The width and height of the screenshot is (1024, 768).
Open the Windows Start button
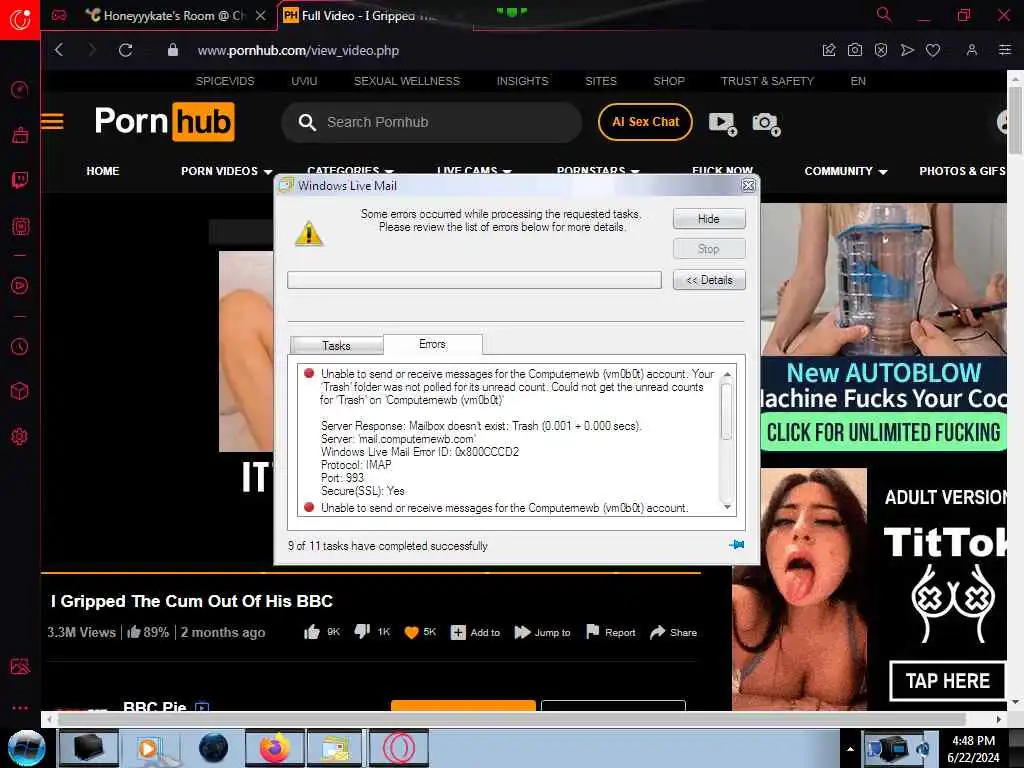[26, 748]
